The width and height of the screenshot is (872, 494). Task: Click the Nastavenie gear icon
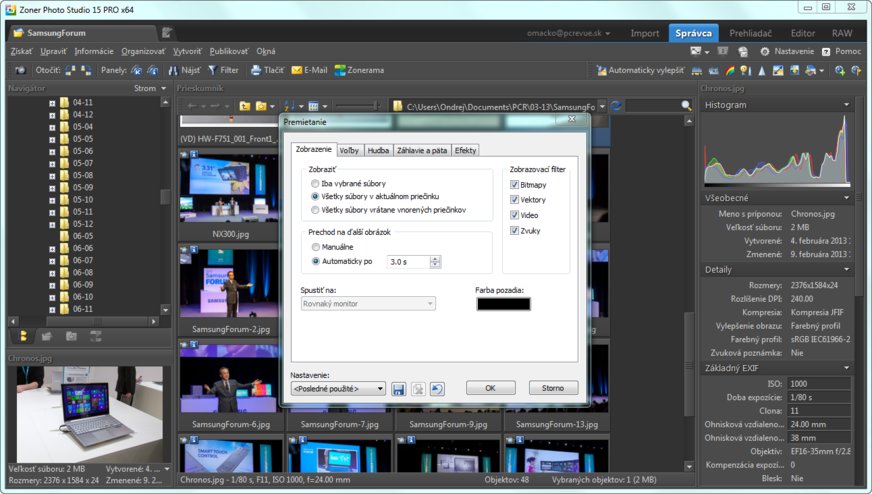(765, 51)
